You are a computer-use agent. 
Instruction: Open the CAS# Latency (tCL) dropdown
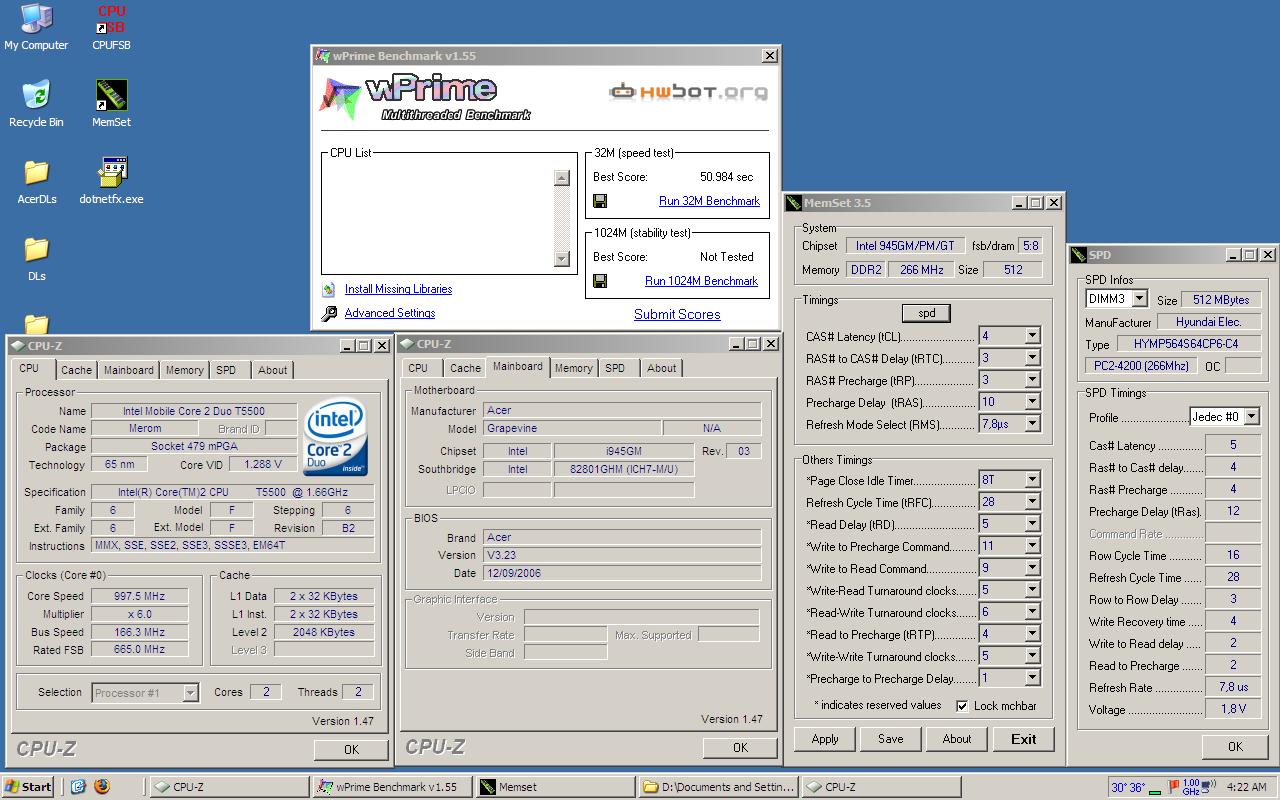[x=1032, y=336]
